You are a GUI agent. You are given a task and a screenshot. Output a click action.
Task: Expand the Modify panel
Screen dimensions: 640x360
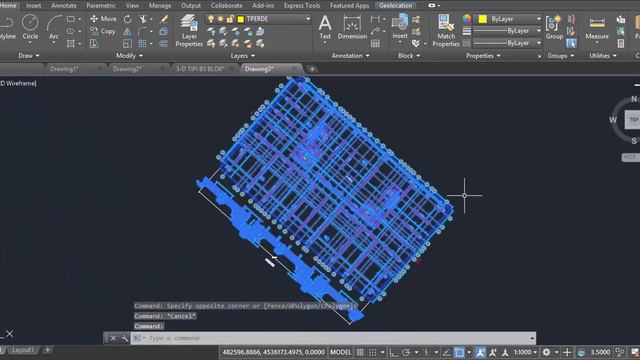click(129, 56)
